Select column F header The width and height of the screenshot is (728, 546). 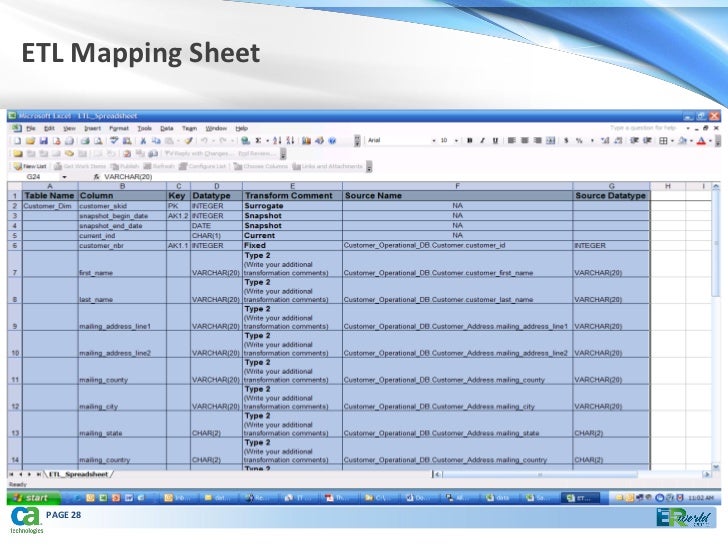[x=457, y=186]
